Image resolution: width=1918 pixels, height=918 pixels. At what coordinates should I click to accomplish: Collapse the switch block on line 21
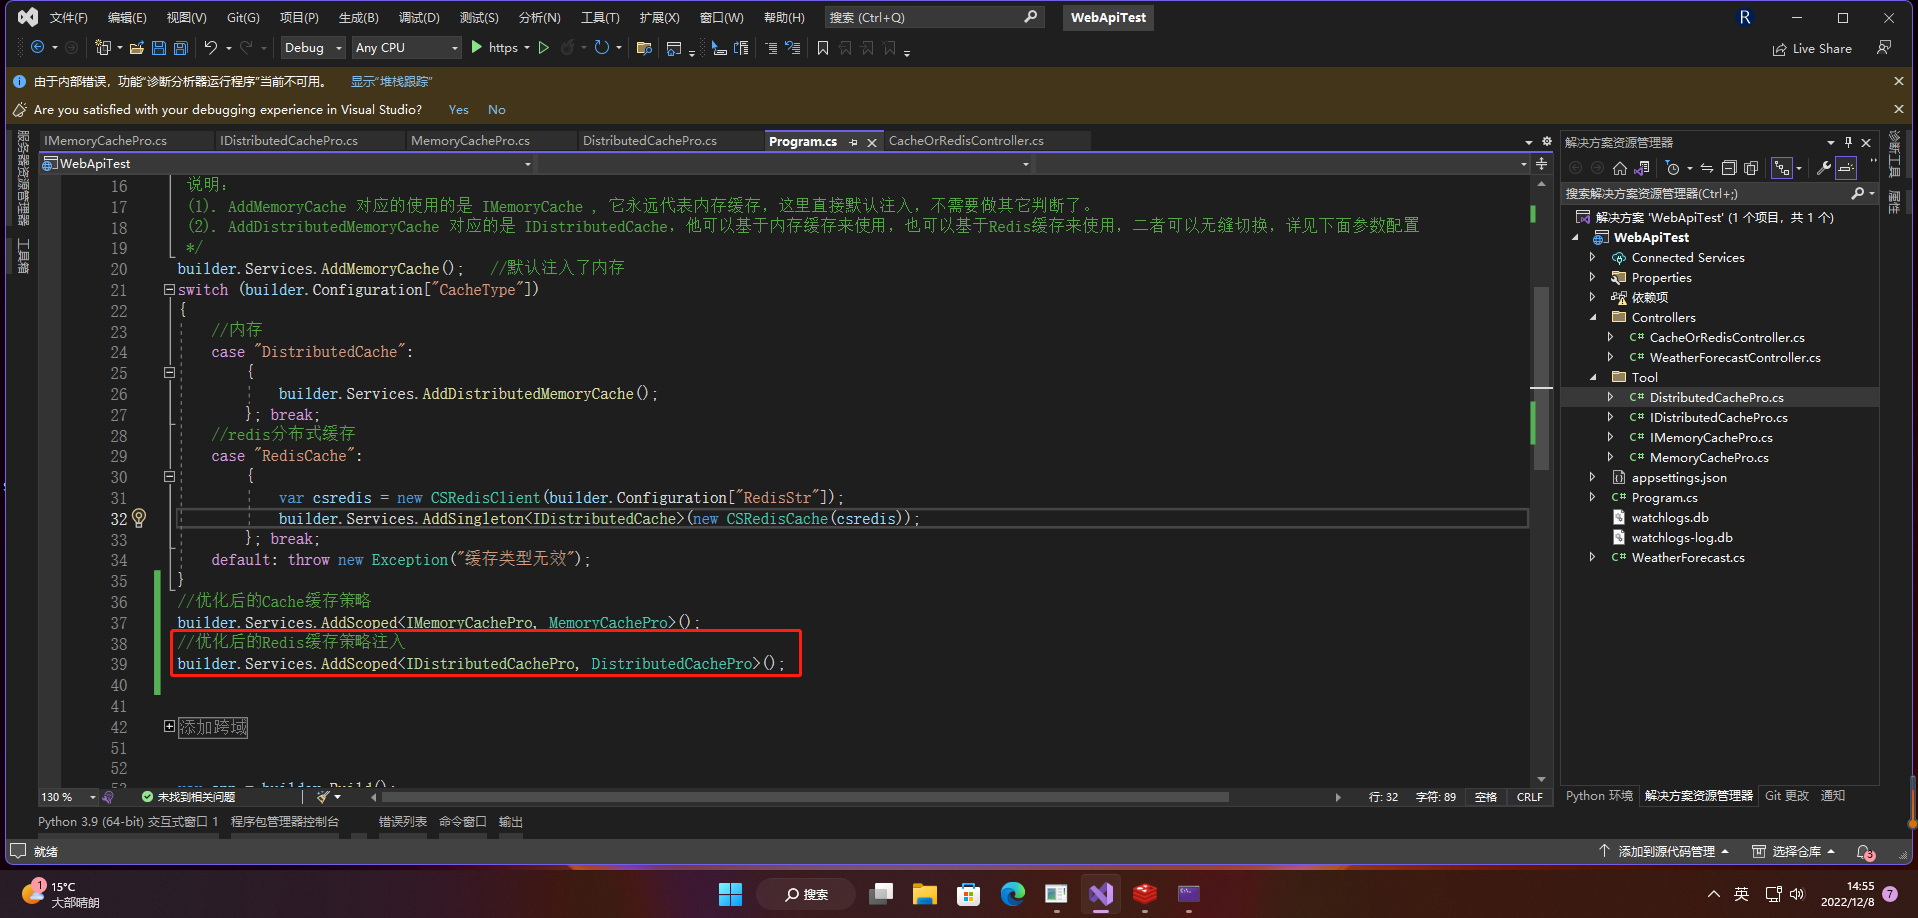click(x=169, y=290)
